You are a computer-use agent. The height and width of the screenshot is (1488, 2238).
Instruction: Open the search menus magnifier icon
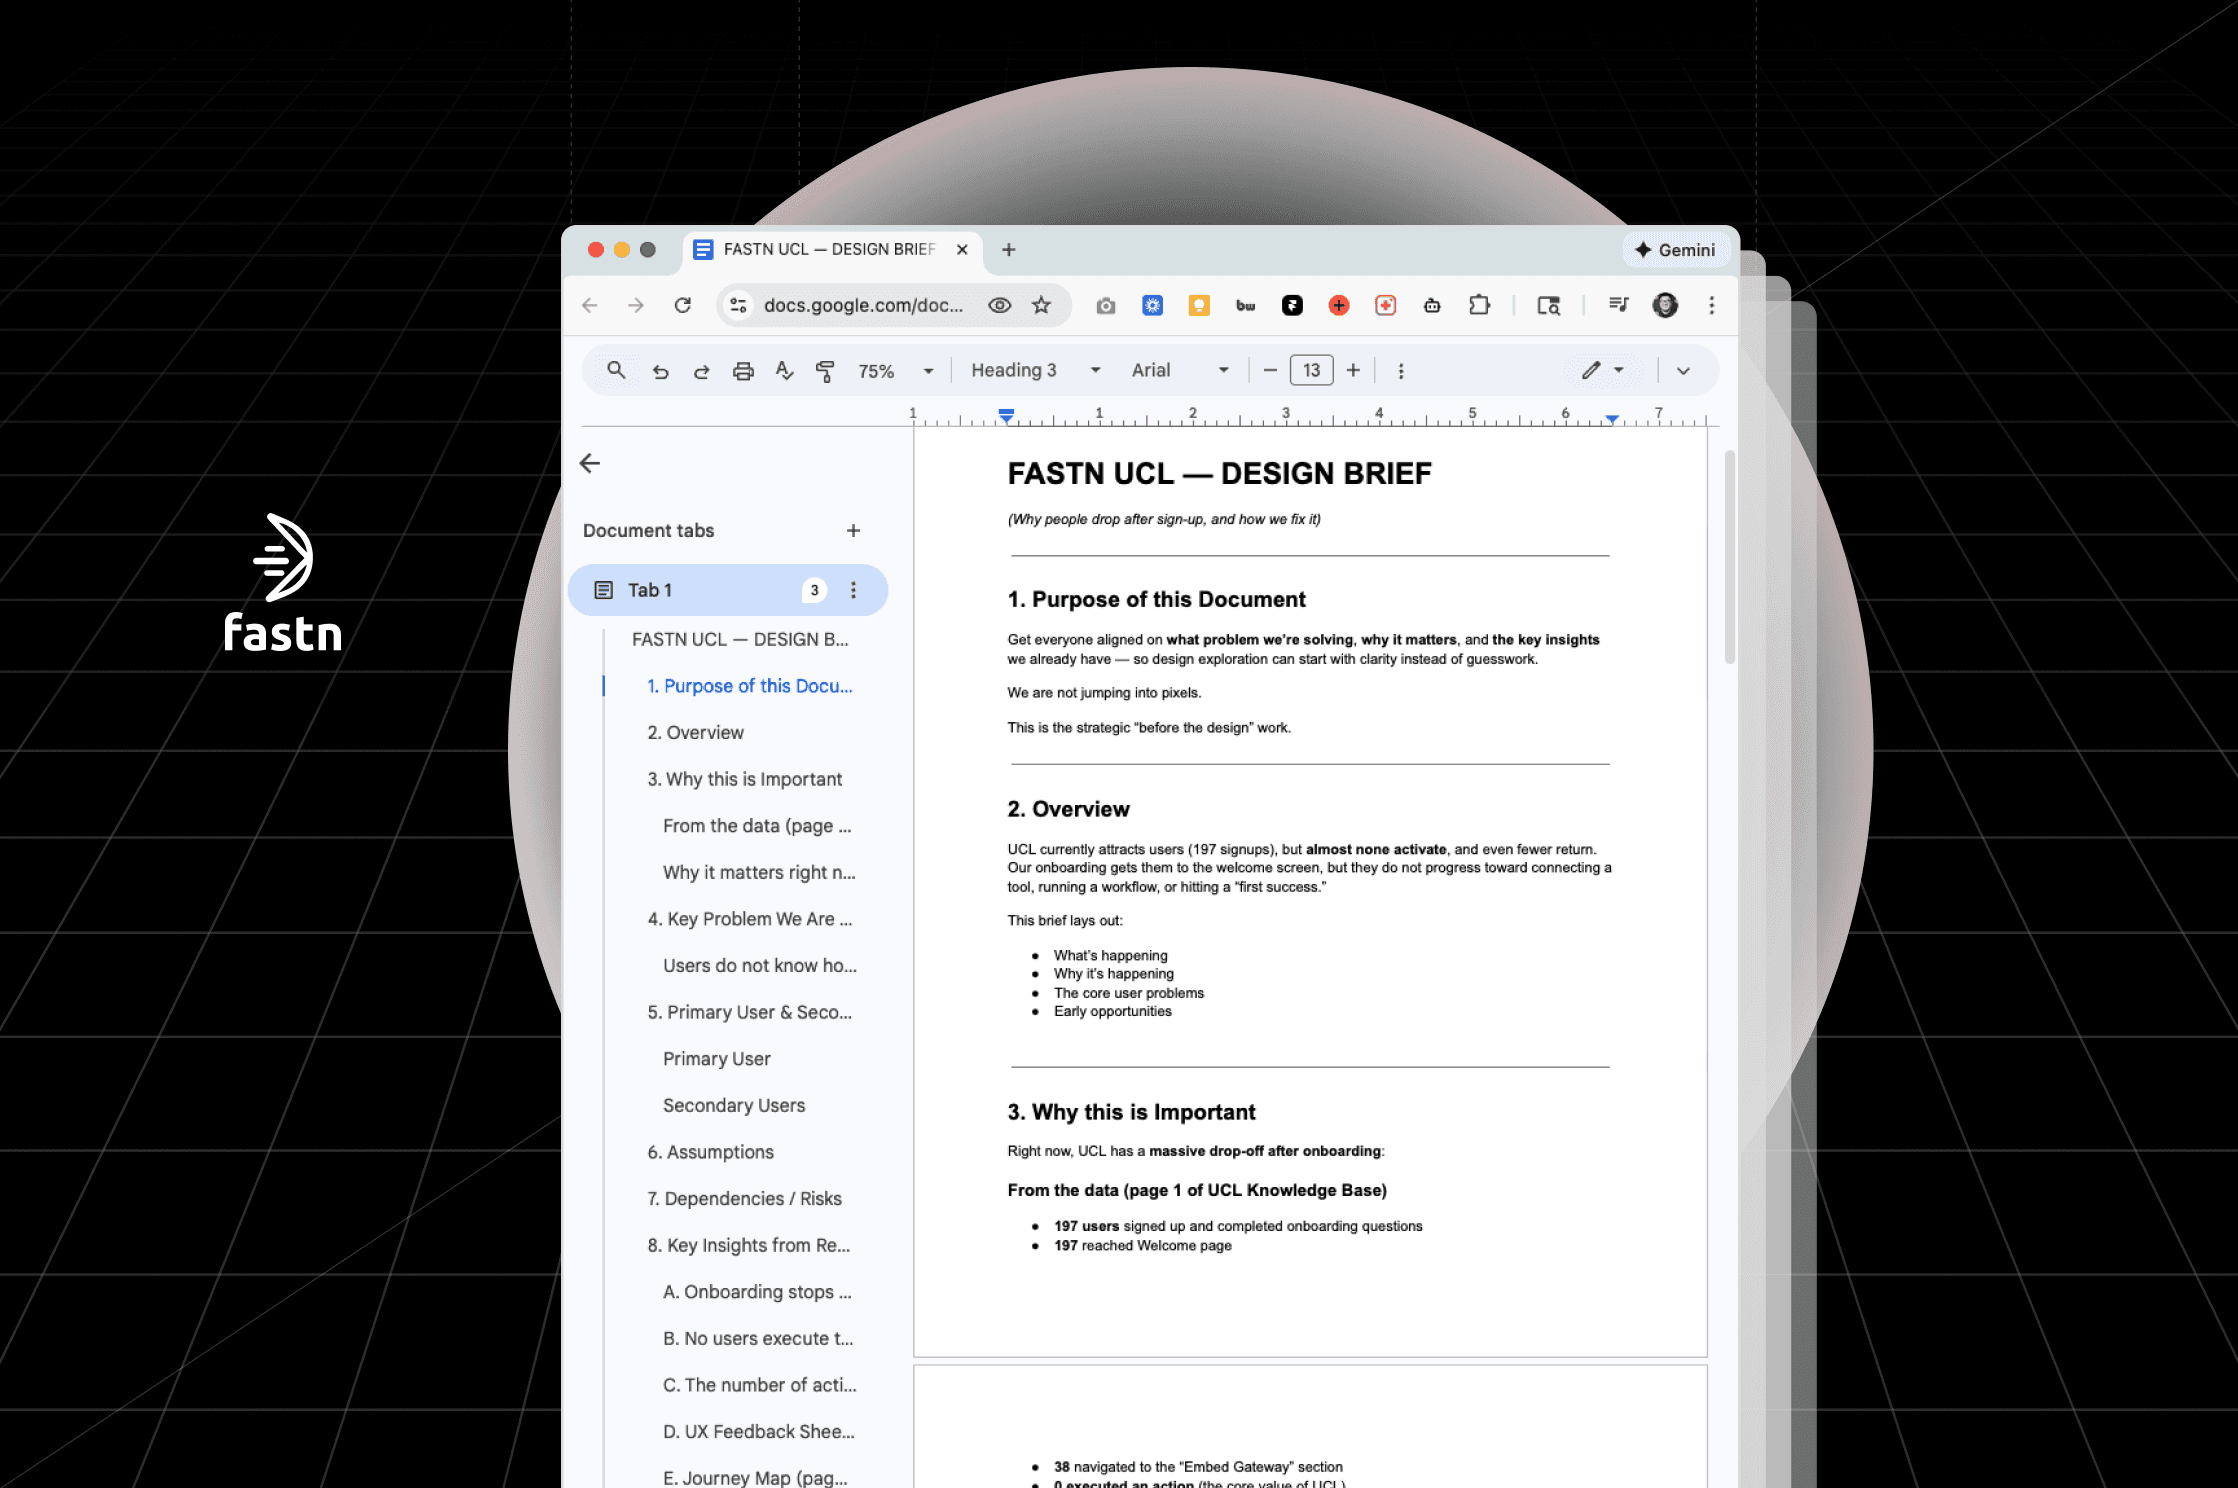(616, 370)
